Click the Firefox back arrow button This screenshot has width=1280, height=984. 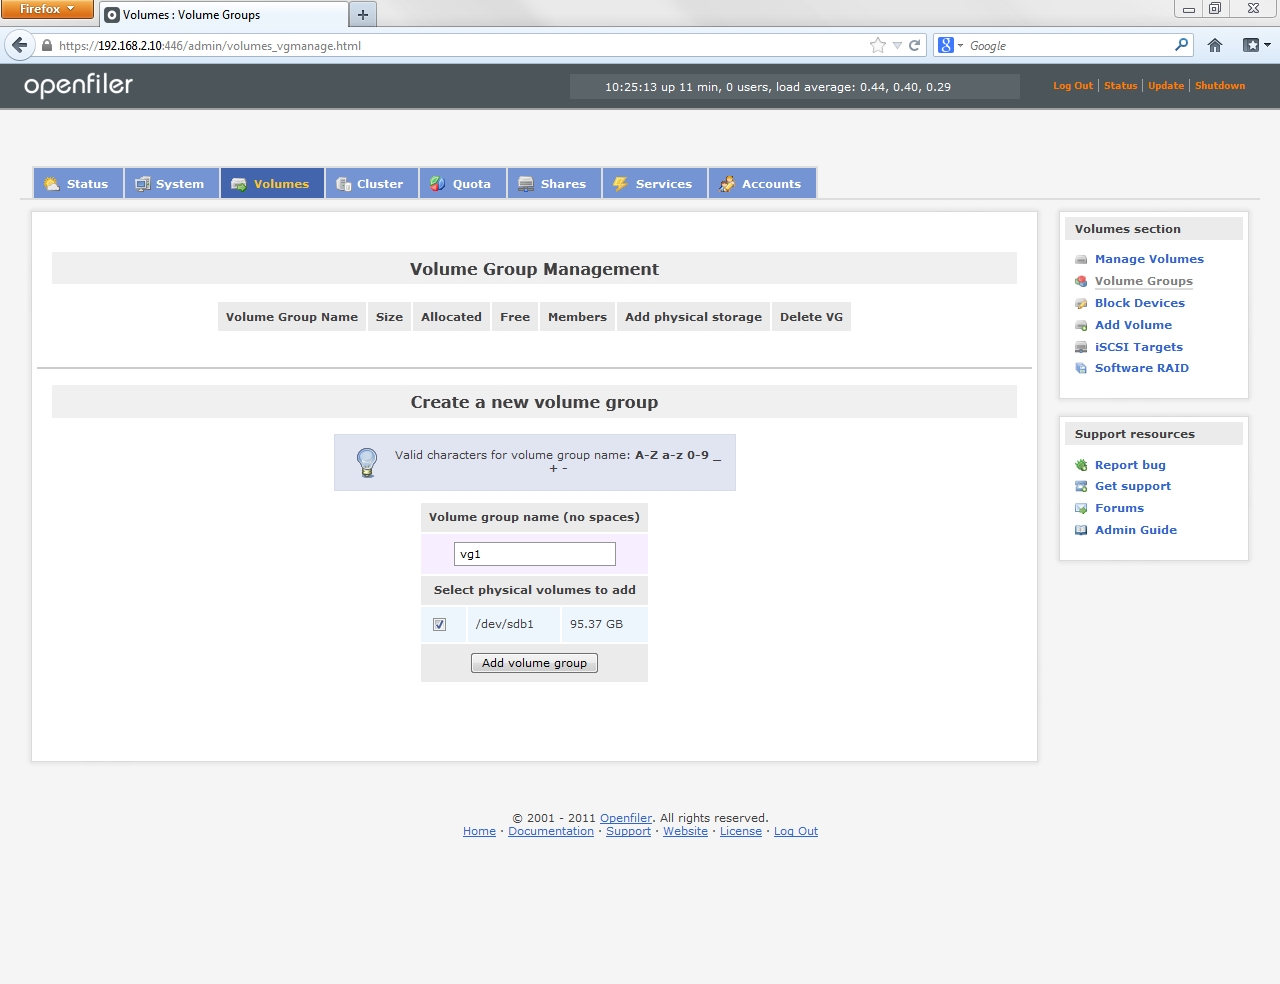pos(19,45)
